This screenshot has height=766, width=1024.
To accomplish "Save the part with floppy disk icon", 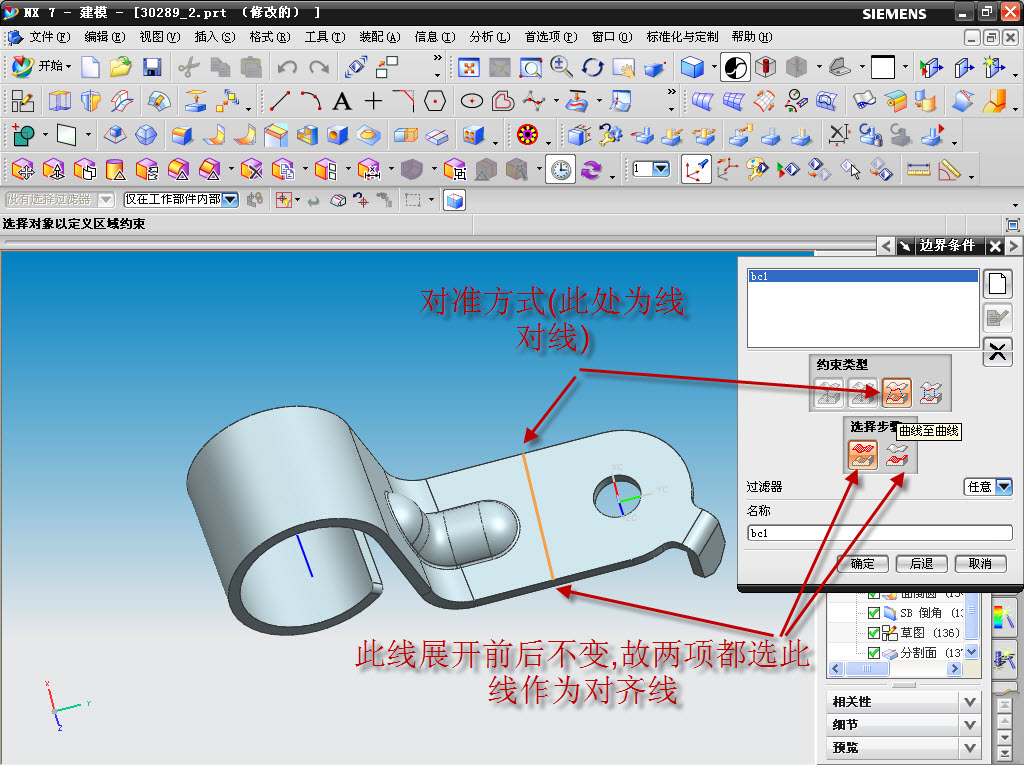I will [x=152, y=67].
